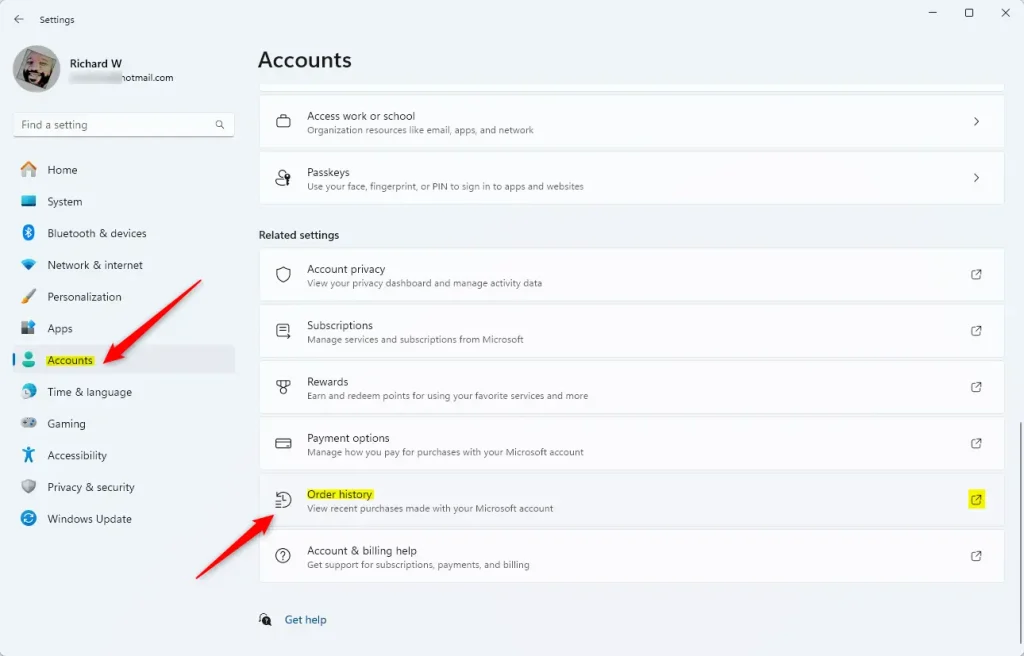
Task: Open Account privacy external link icon
Action: point(976,274)
